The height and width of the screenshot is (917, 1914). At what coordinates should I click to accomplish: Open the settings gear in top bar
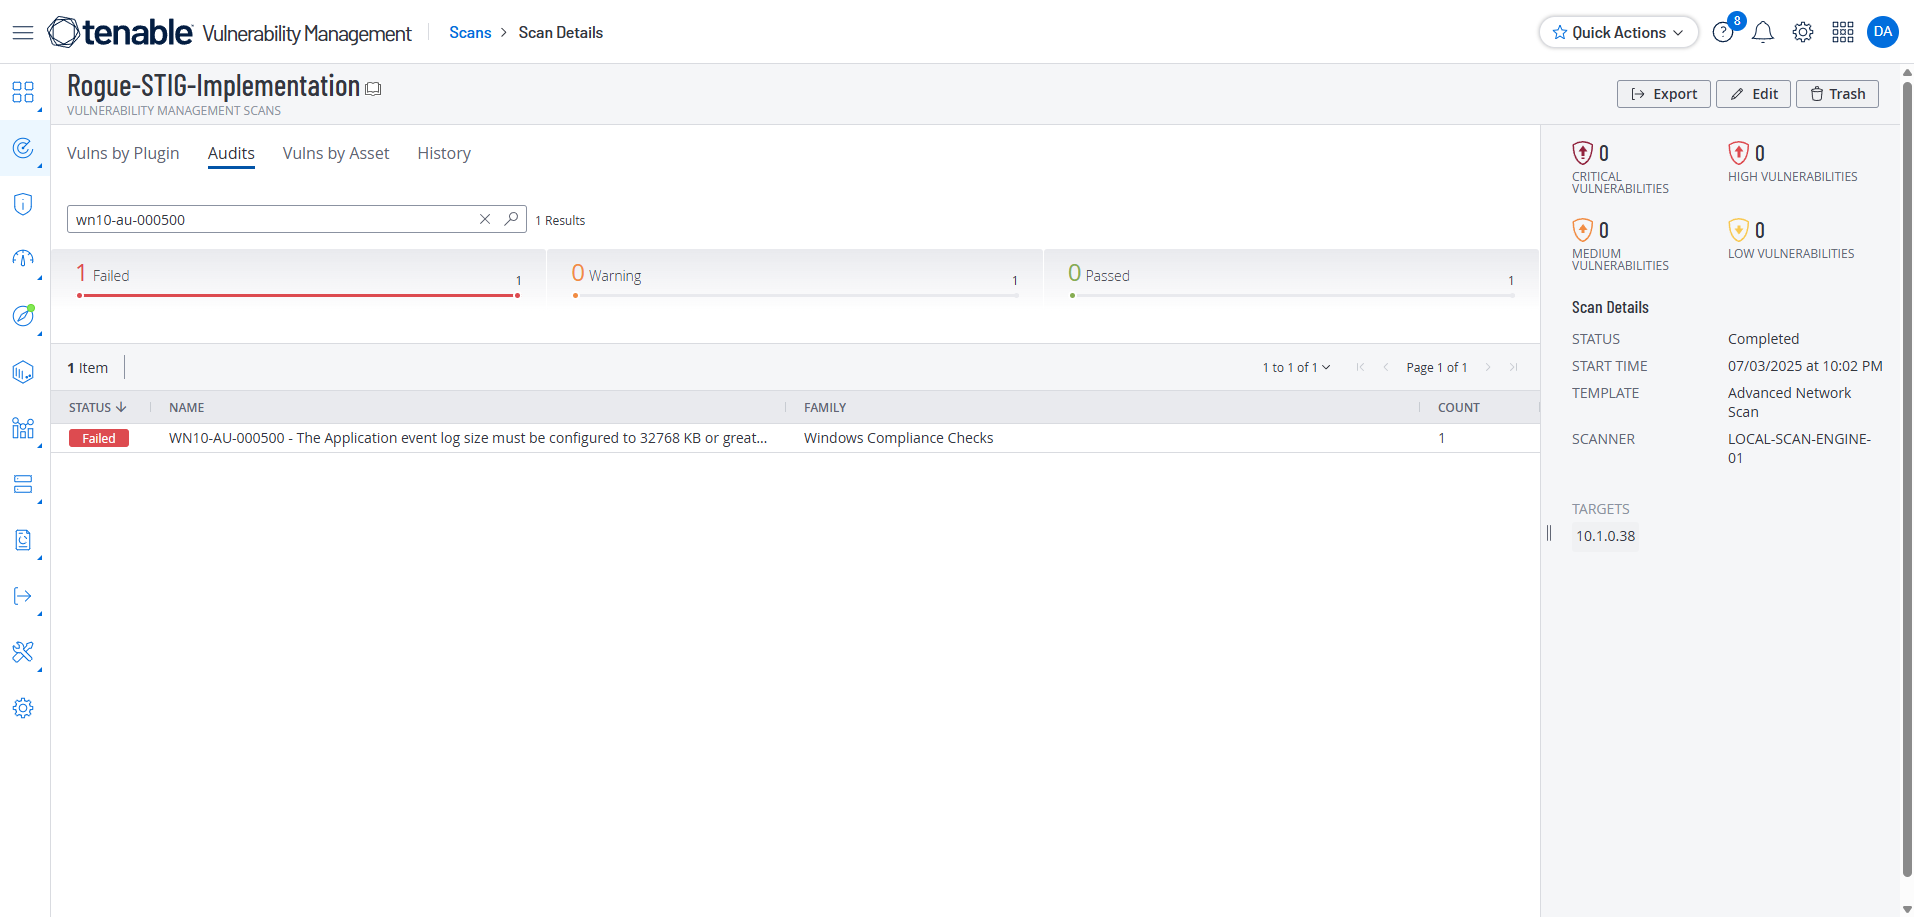click(1803, 33)
